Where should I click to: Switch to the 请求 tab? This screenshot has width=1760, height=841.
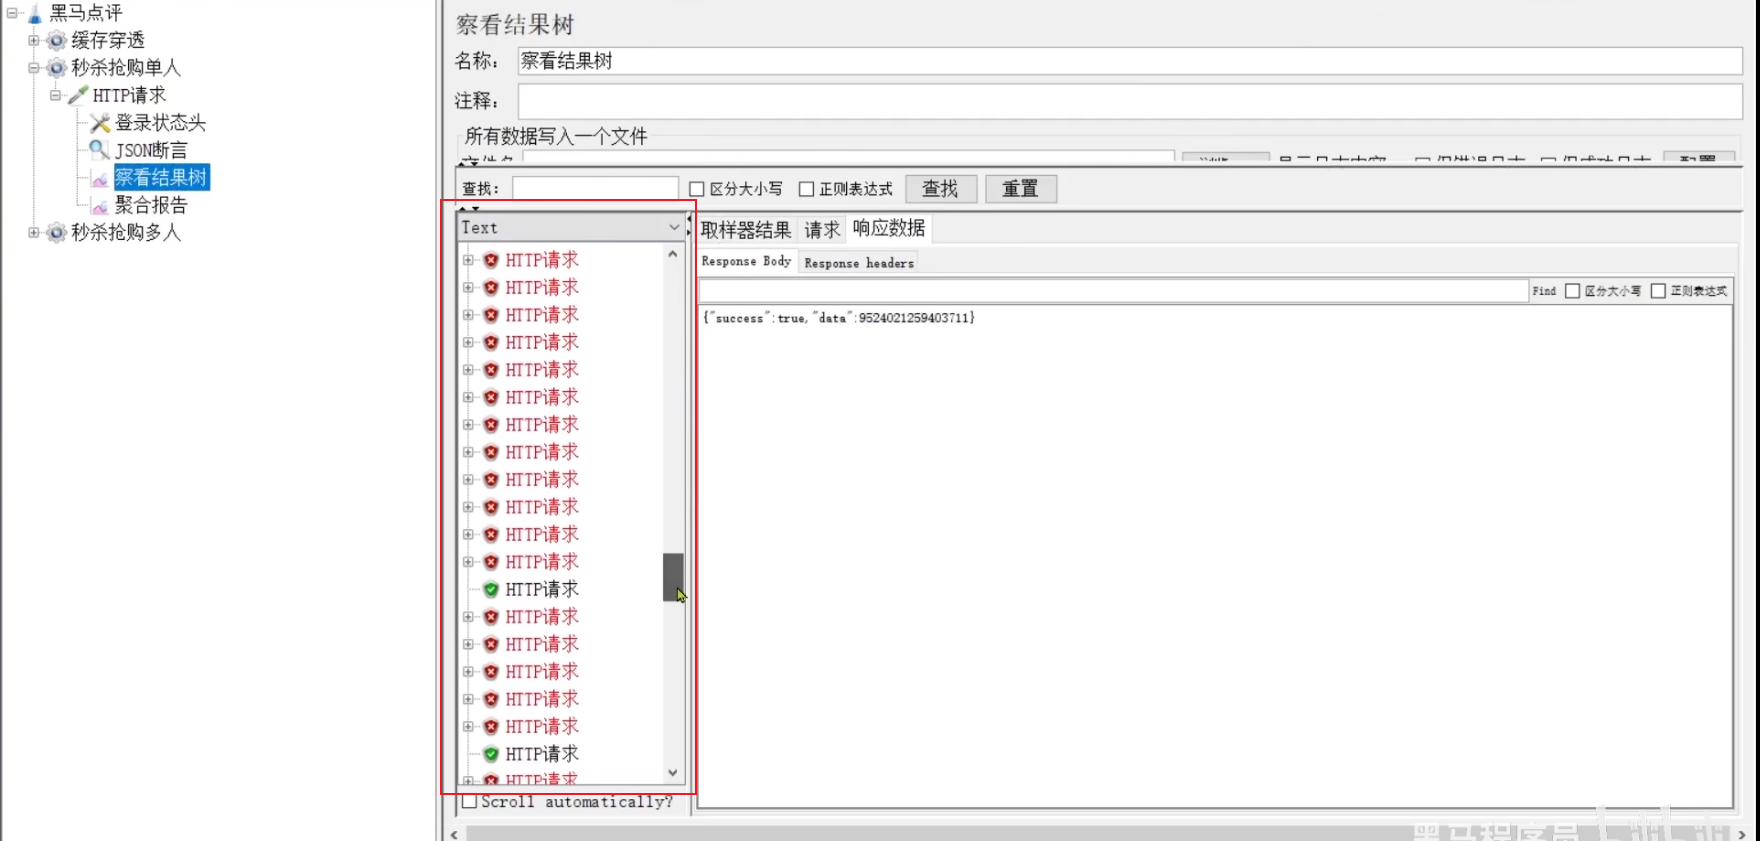822,230
